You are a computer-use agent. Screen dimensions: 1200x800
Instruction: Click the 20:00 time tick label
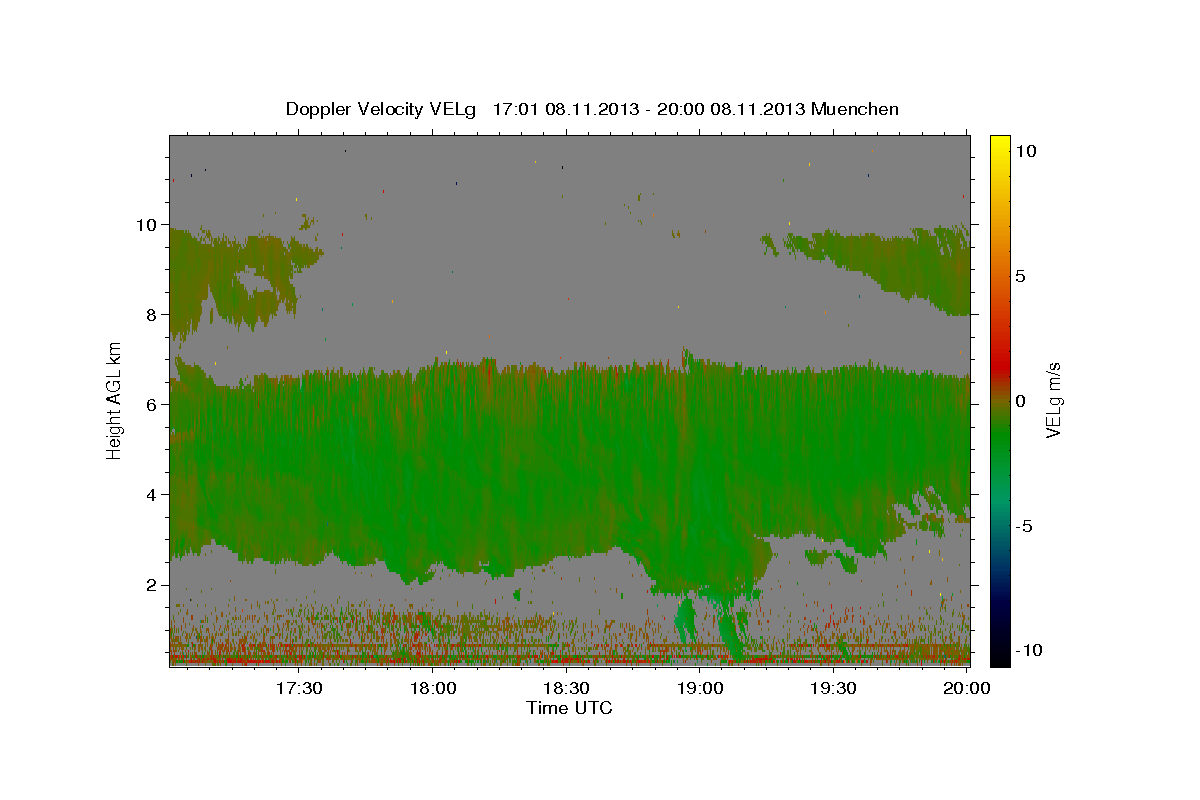click(x=968, y=688)
